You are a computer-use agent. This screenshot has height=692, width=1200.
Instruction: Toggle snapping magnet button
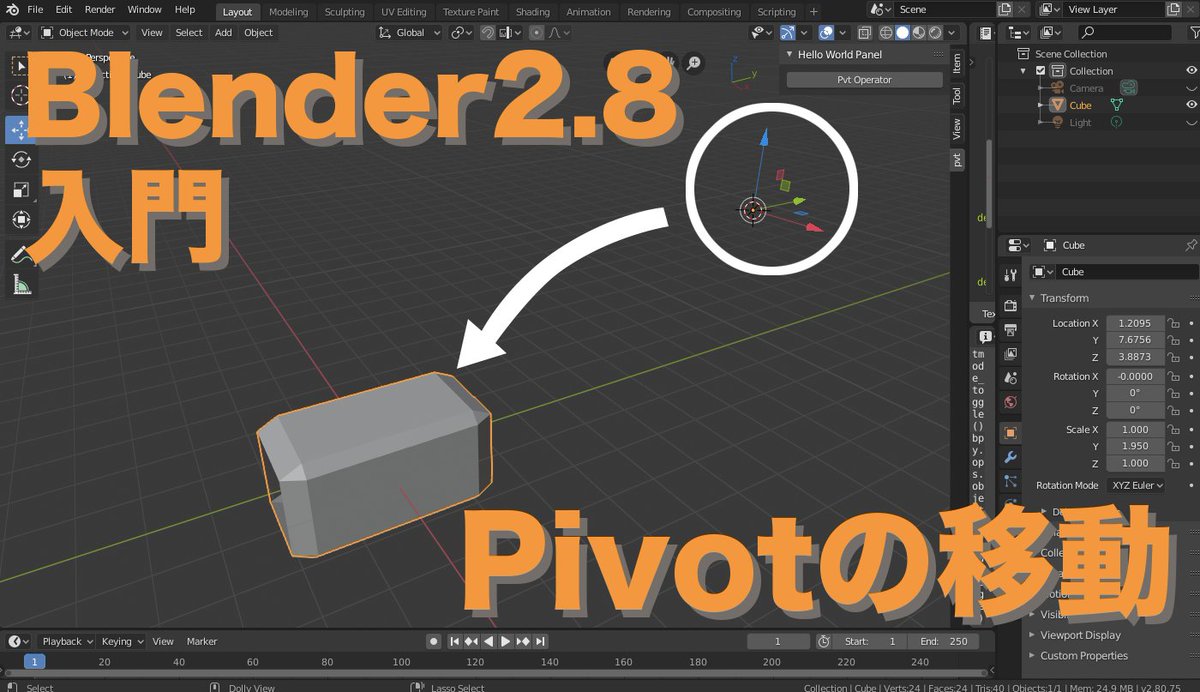(487, 32)
